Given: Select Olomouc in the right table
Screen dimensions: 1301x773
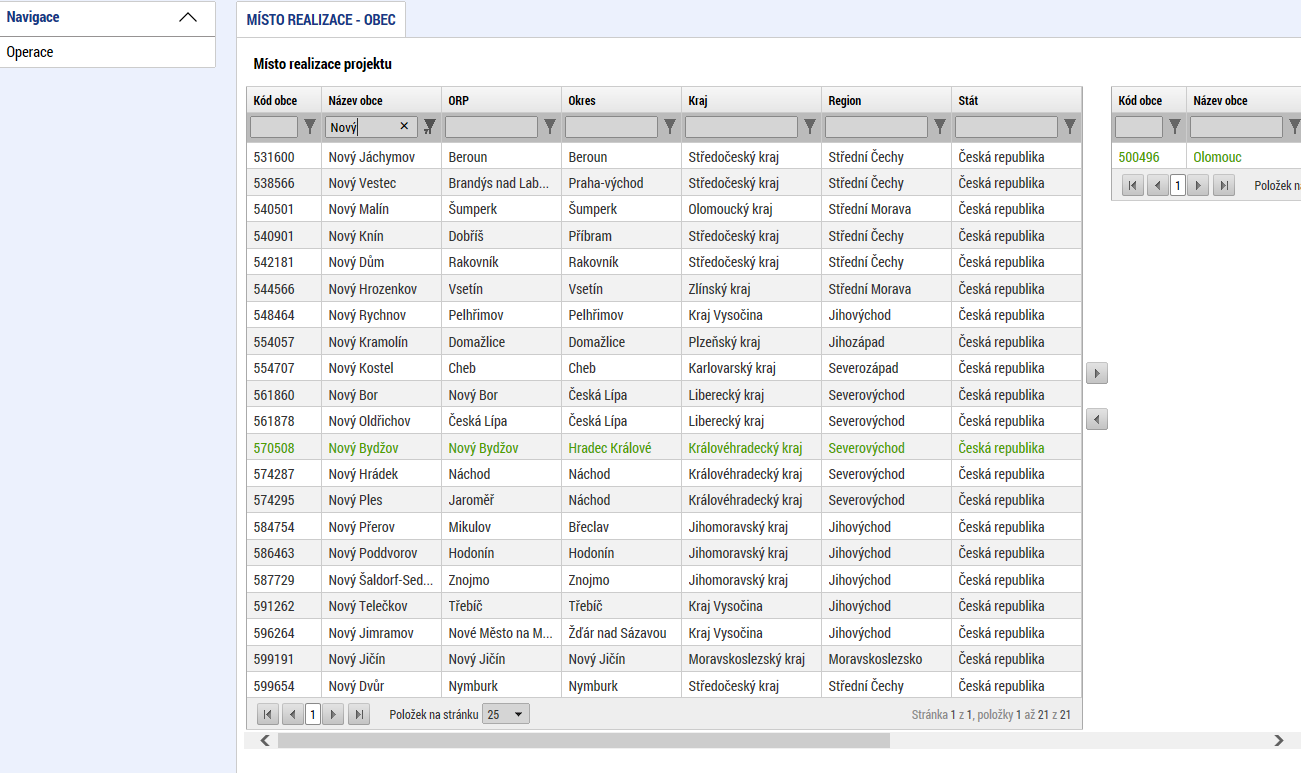Looking at the screenshot, I should click(1217, 157).
